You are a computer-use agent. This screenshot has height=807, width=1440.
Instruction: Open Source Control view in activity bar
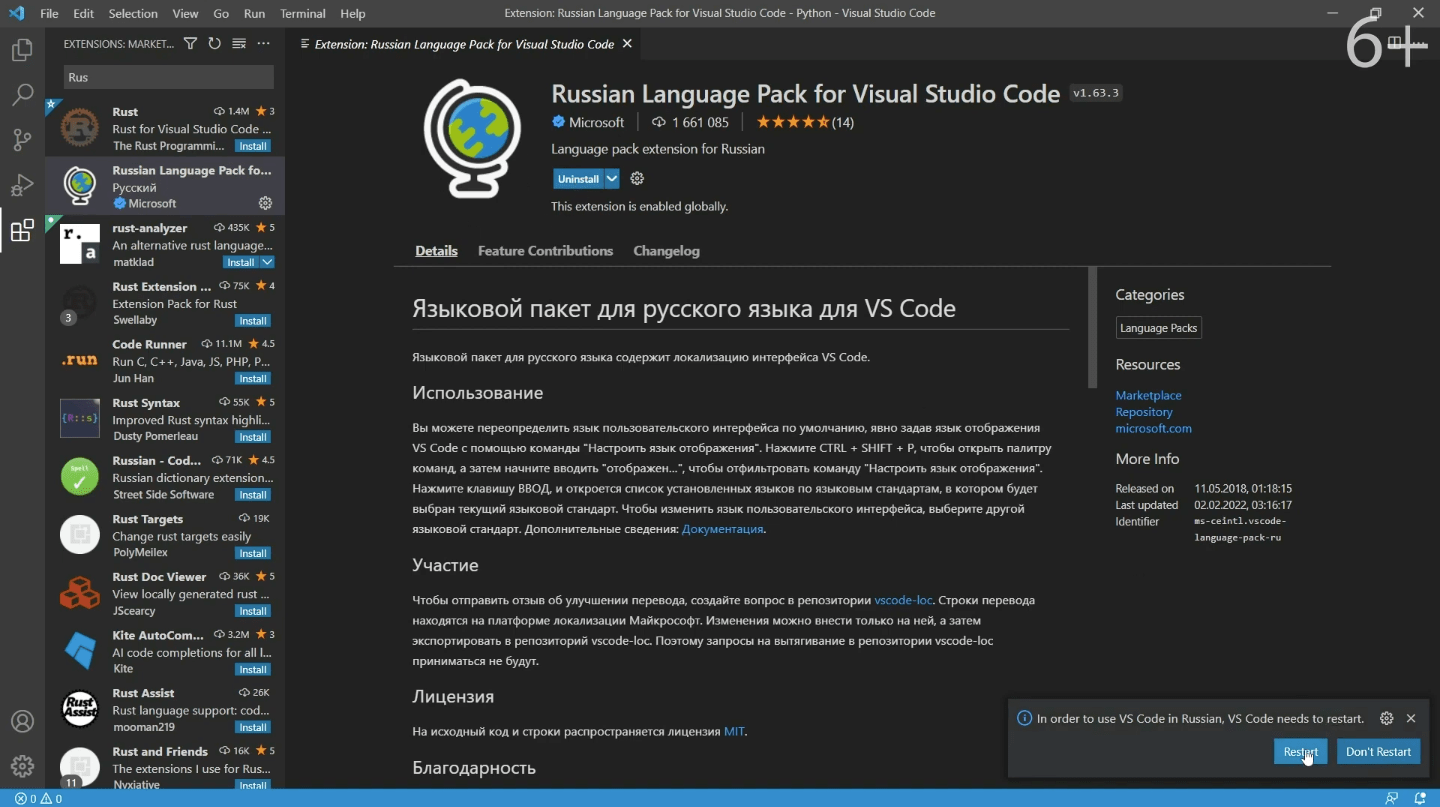(22, 140)
